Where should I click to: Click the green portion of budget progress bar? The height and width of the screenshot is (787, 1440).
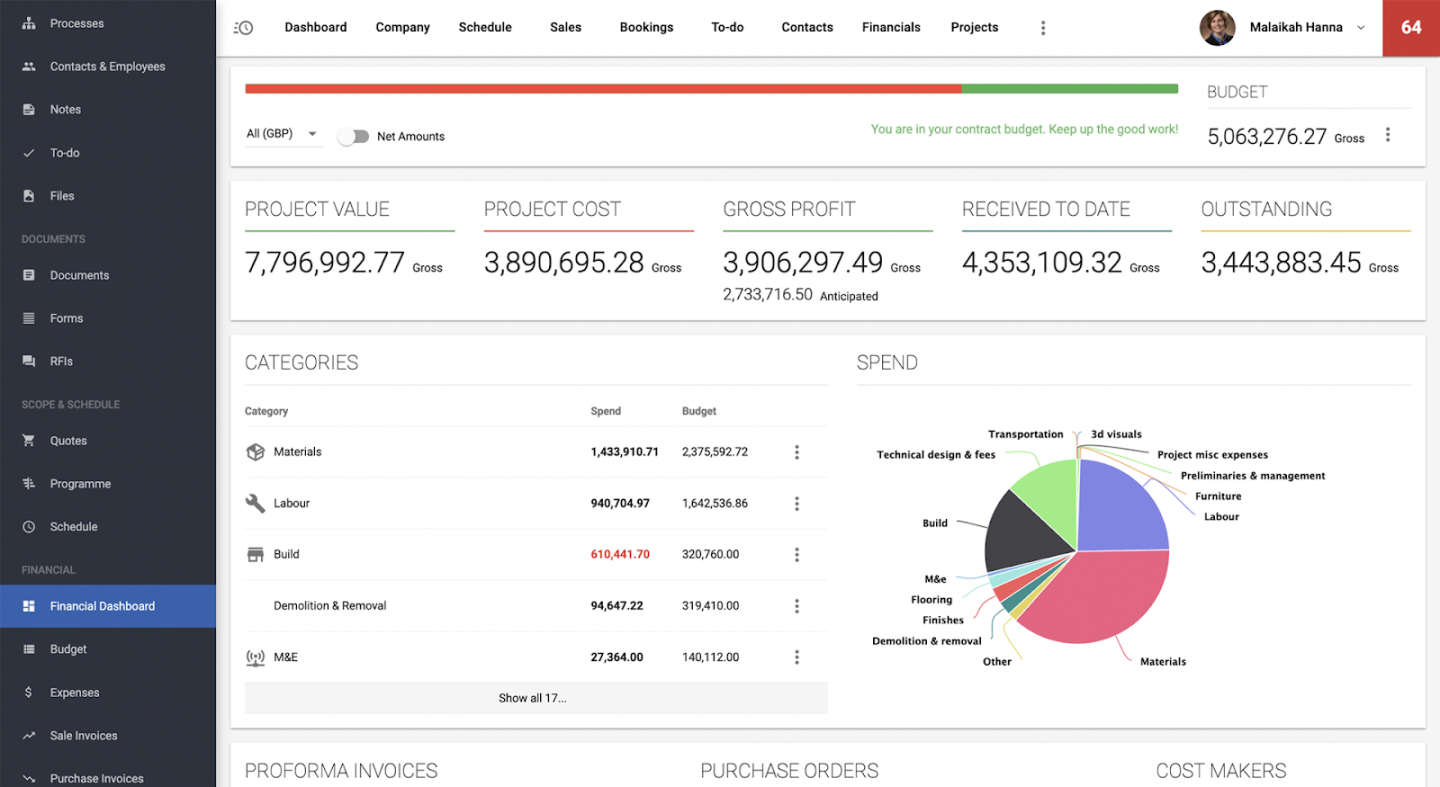tap(1070, 89)
